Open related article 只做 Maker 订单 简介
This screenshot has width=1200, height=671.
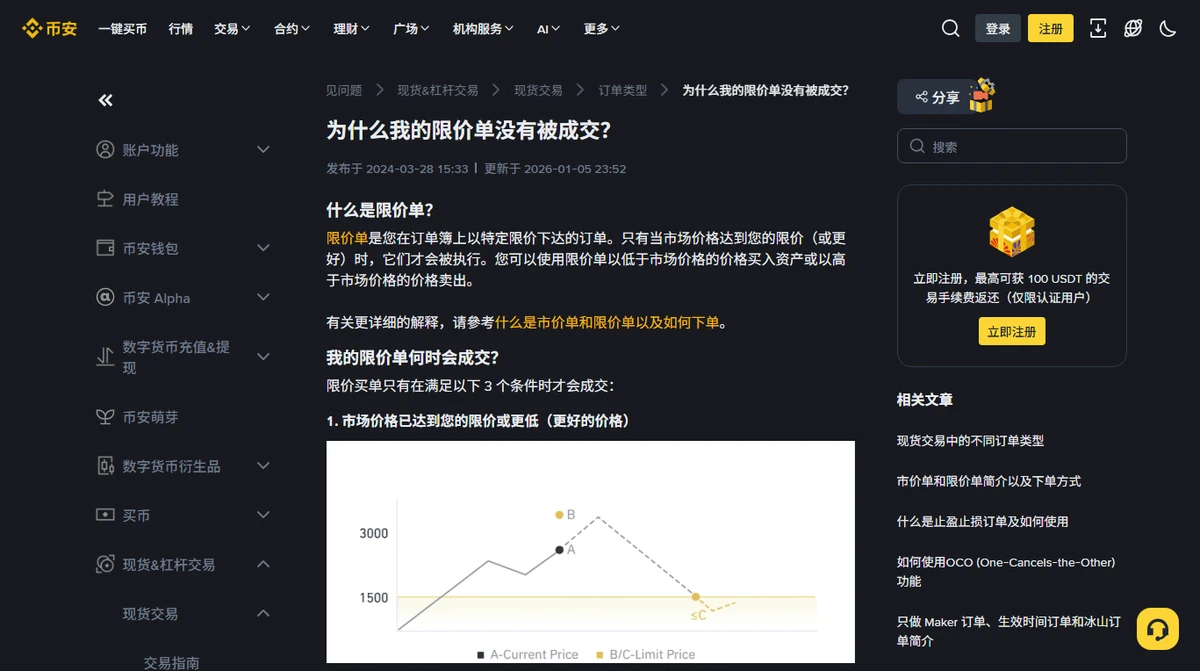coord(1009,631)
